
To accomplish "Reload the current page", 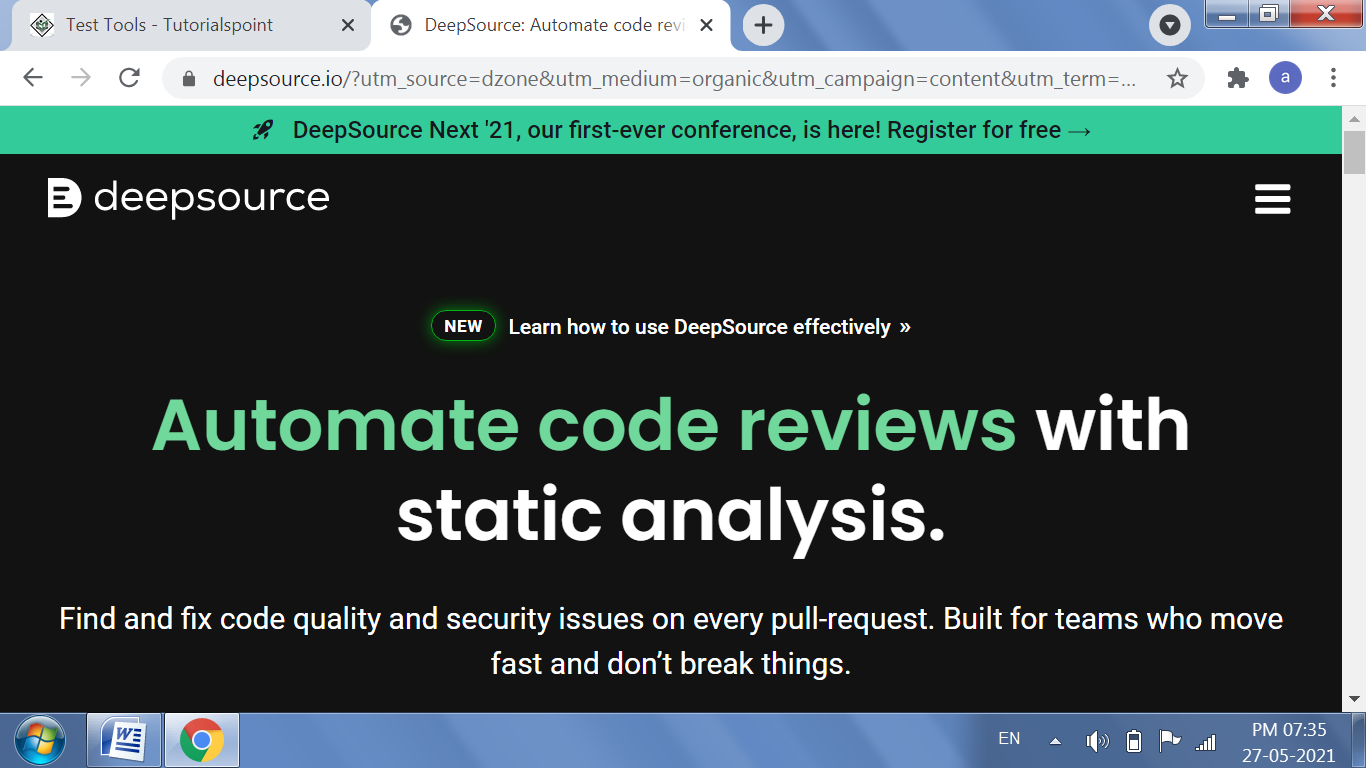I will click(x=129, y=78).
